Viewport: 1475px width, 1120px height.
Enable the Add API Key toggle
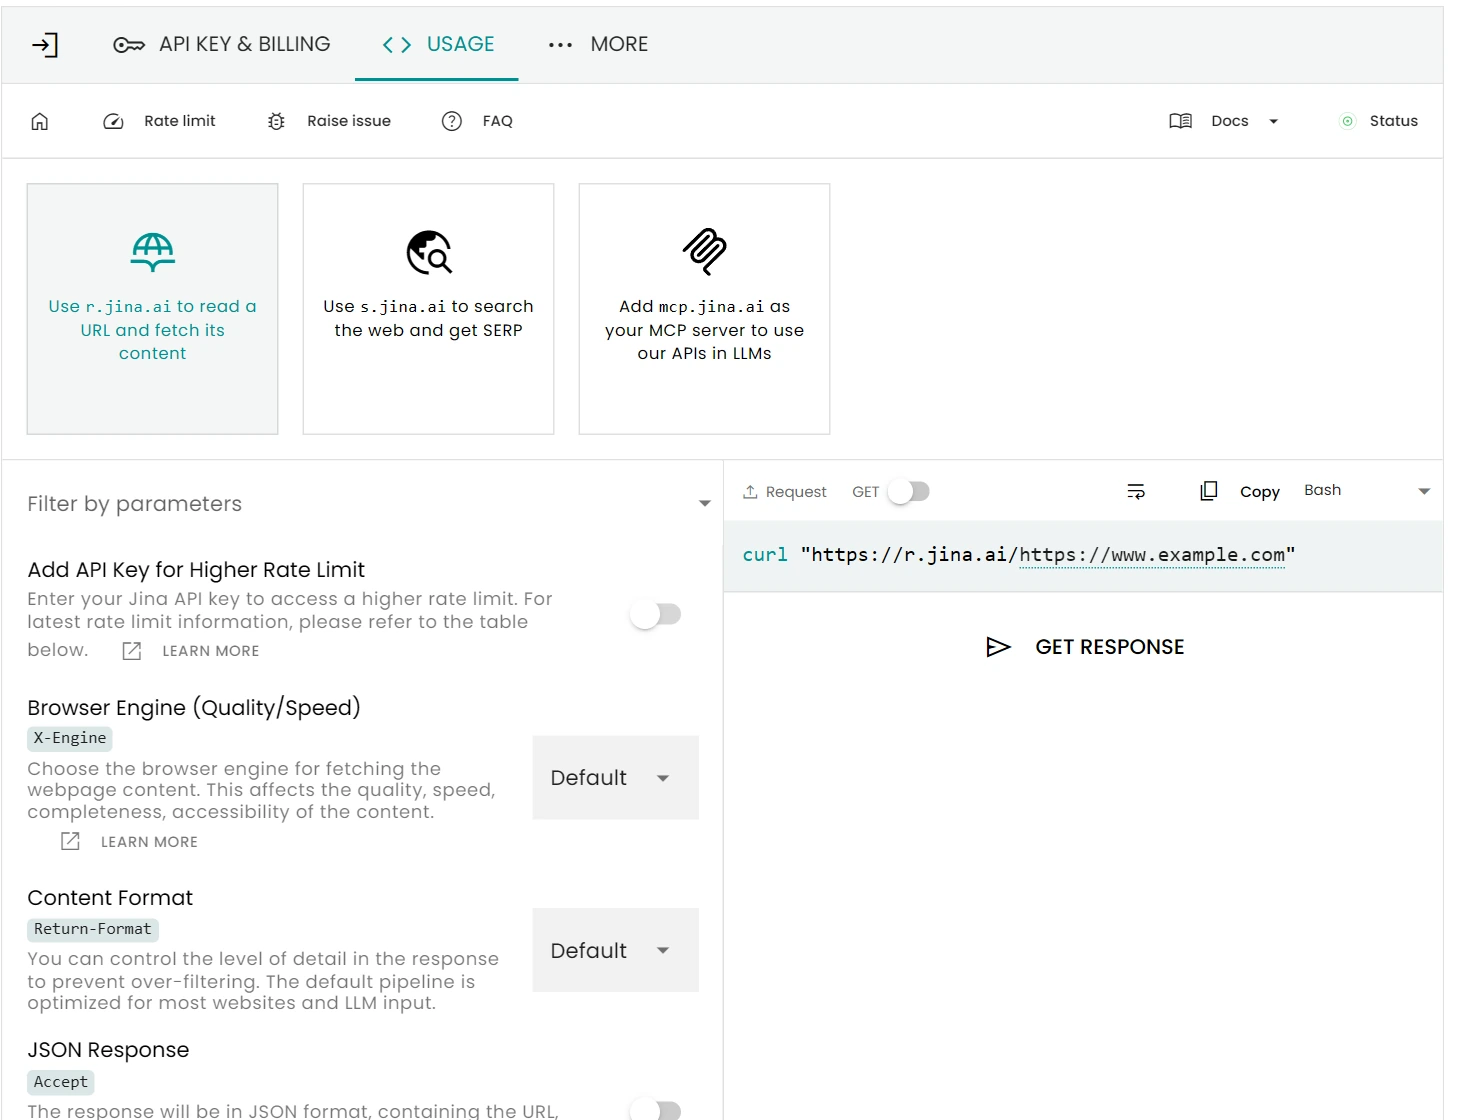click(x=656, y=614)
